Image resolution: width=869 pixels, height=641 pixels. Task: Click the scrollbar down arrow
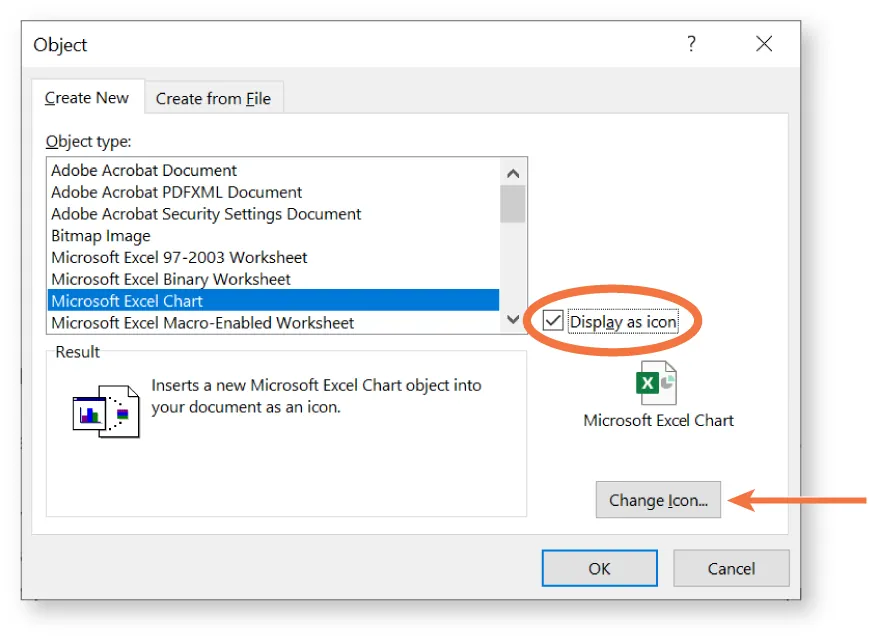512,321
